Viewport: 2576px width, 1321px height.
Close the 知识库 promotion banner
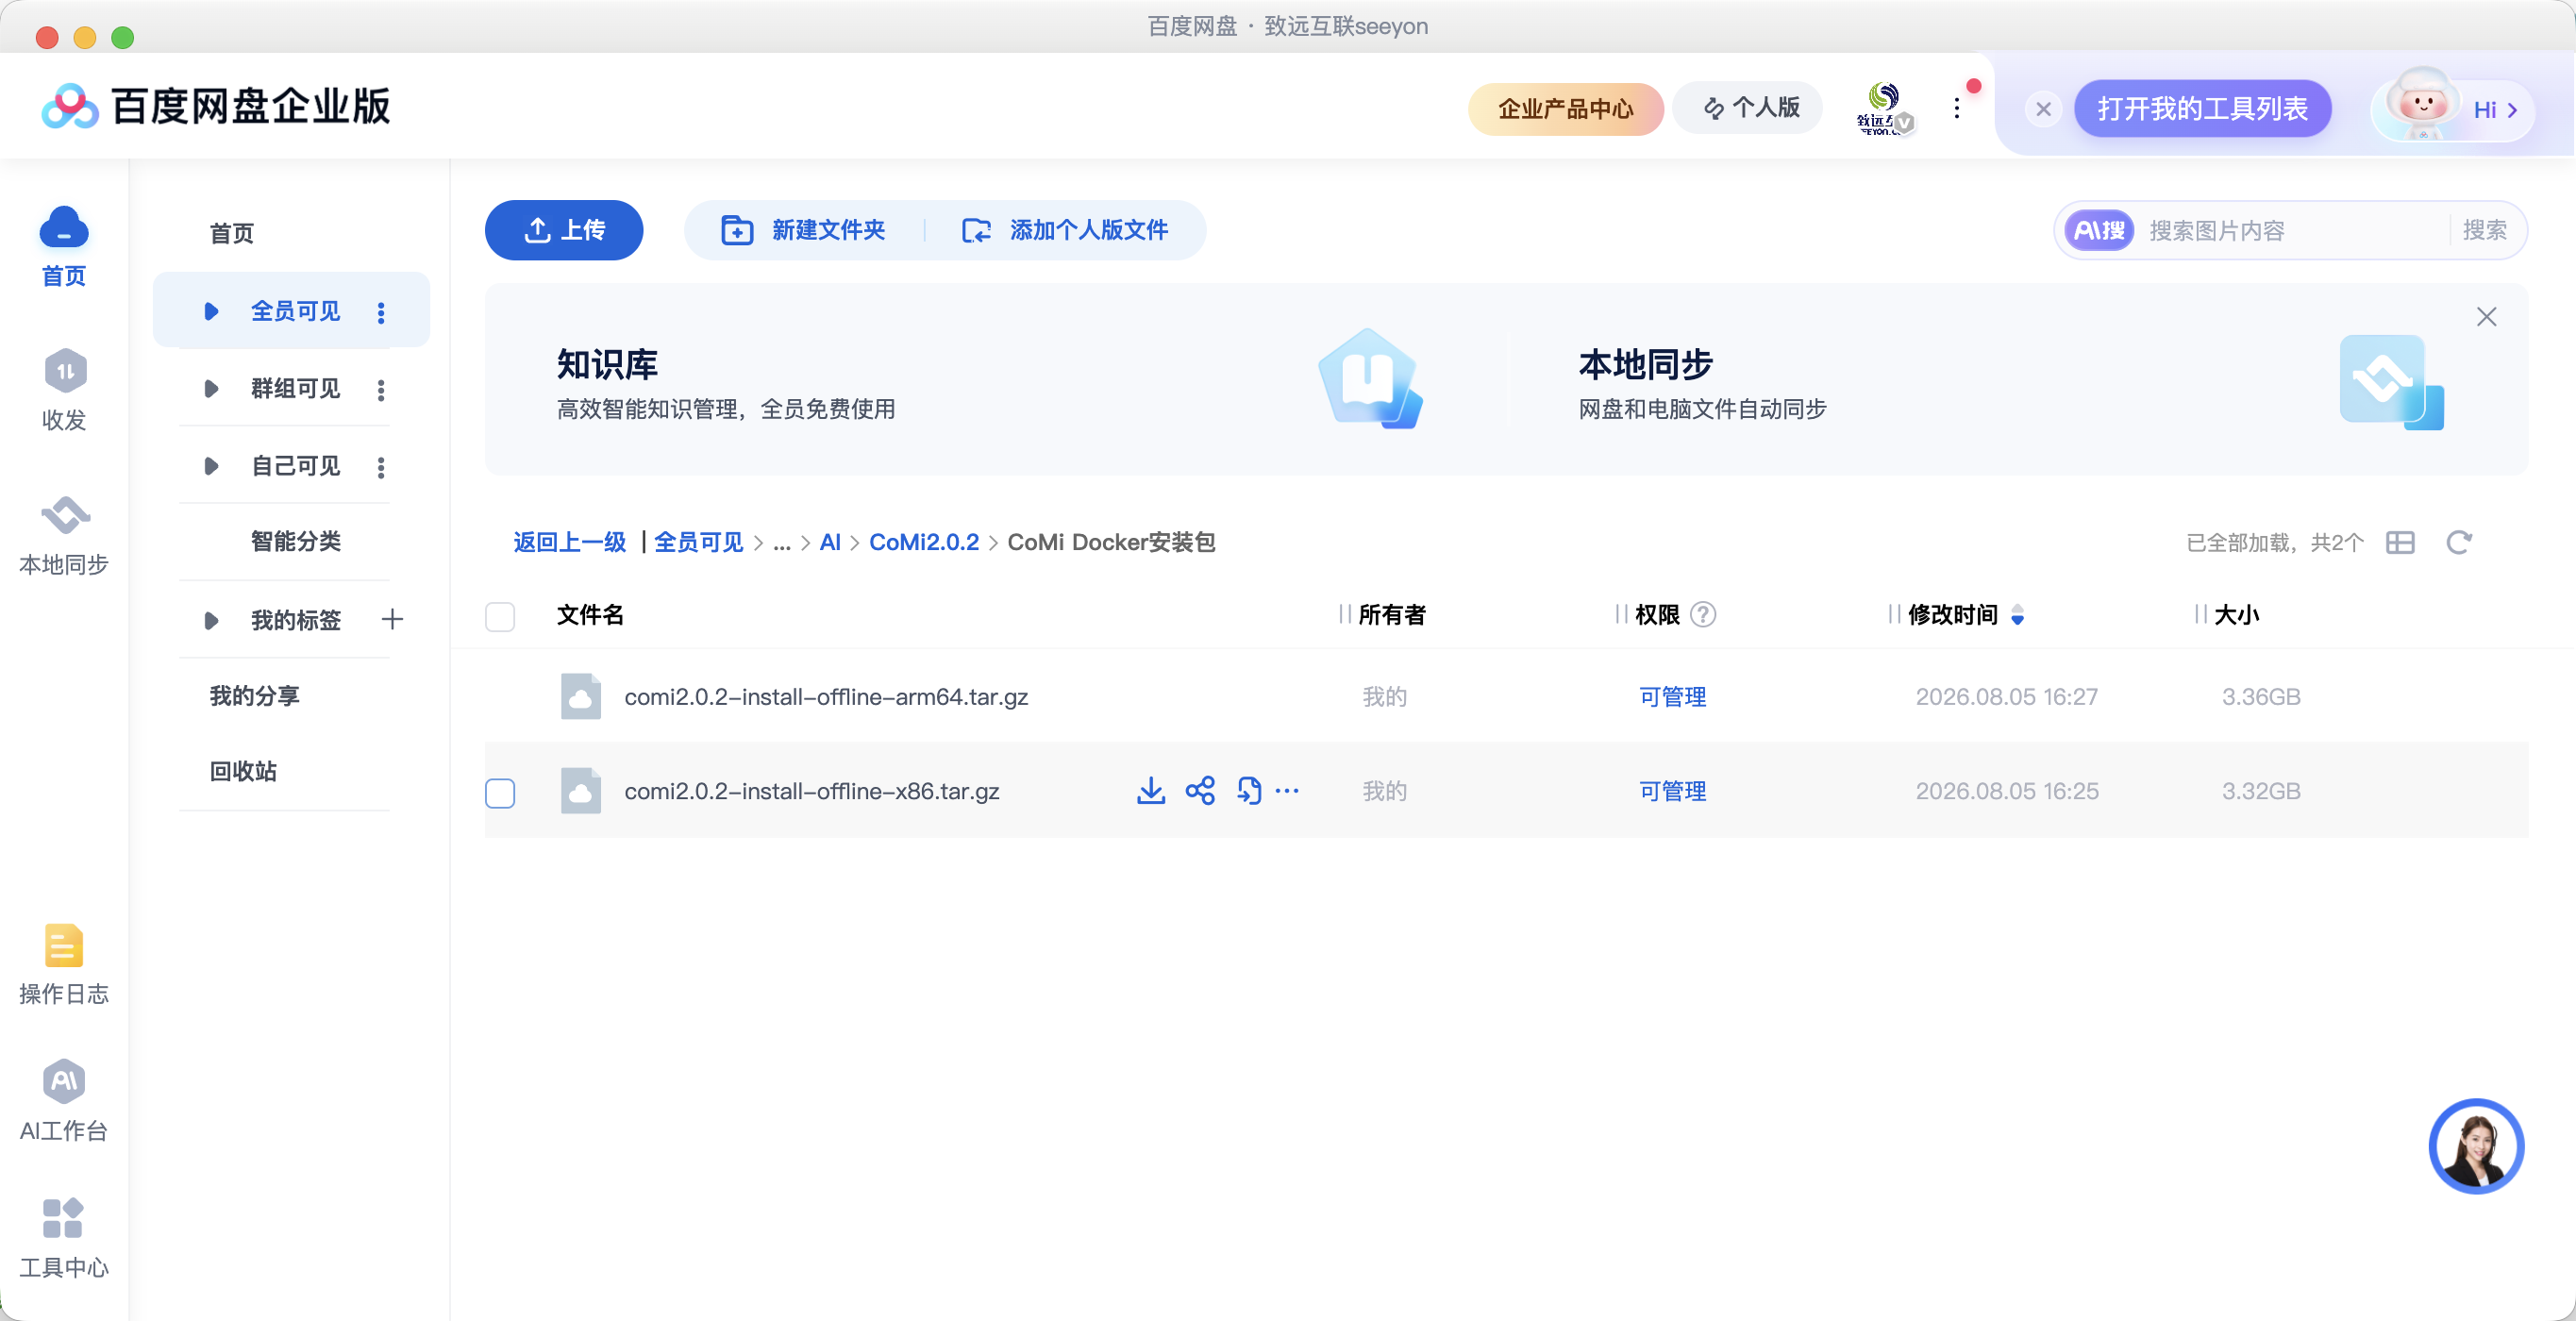[2486, 317]
